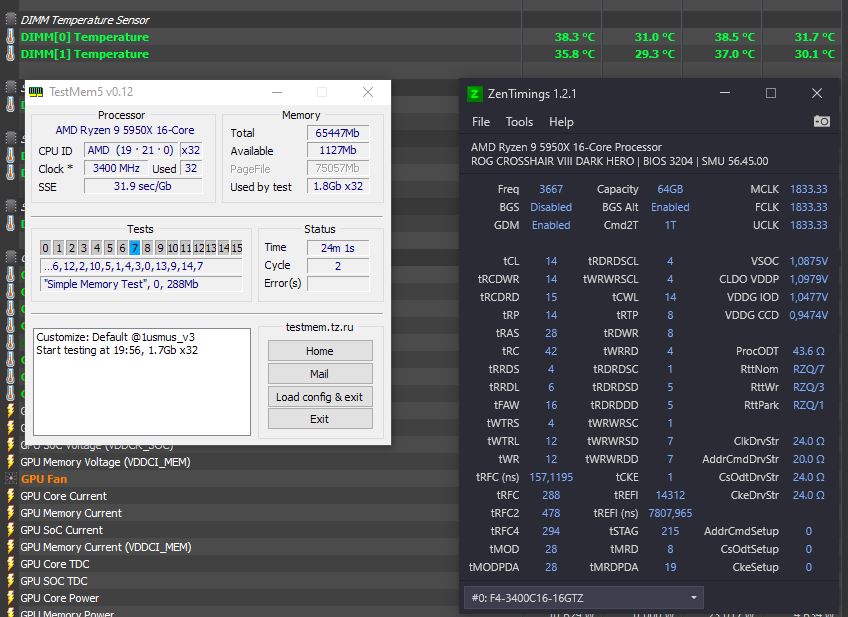Click the tREFI value 14312
This screenshot has height=617, width=848.
(670, 495)
